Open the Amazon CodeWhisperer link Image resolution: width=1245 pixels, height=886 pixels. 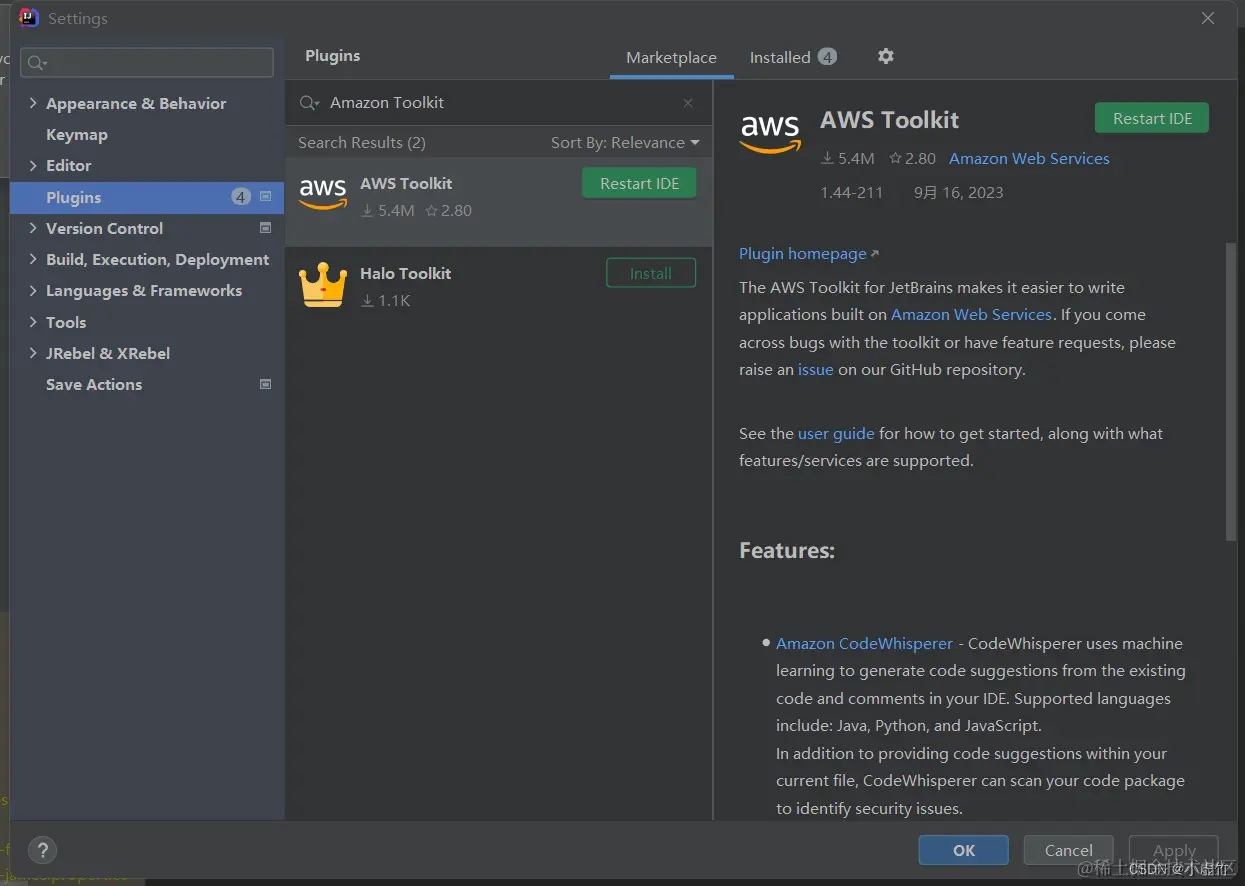click(x=864, y=643)
